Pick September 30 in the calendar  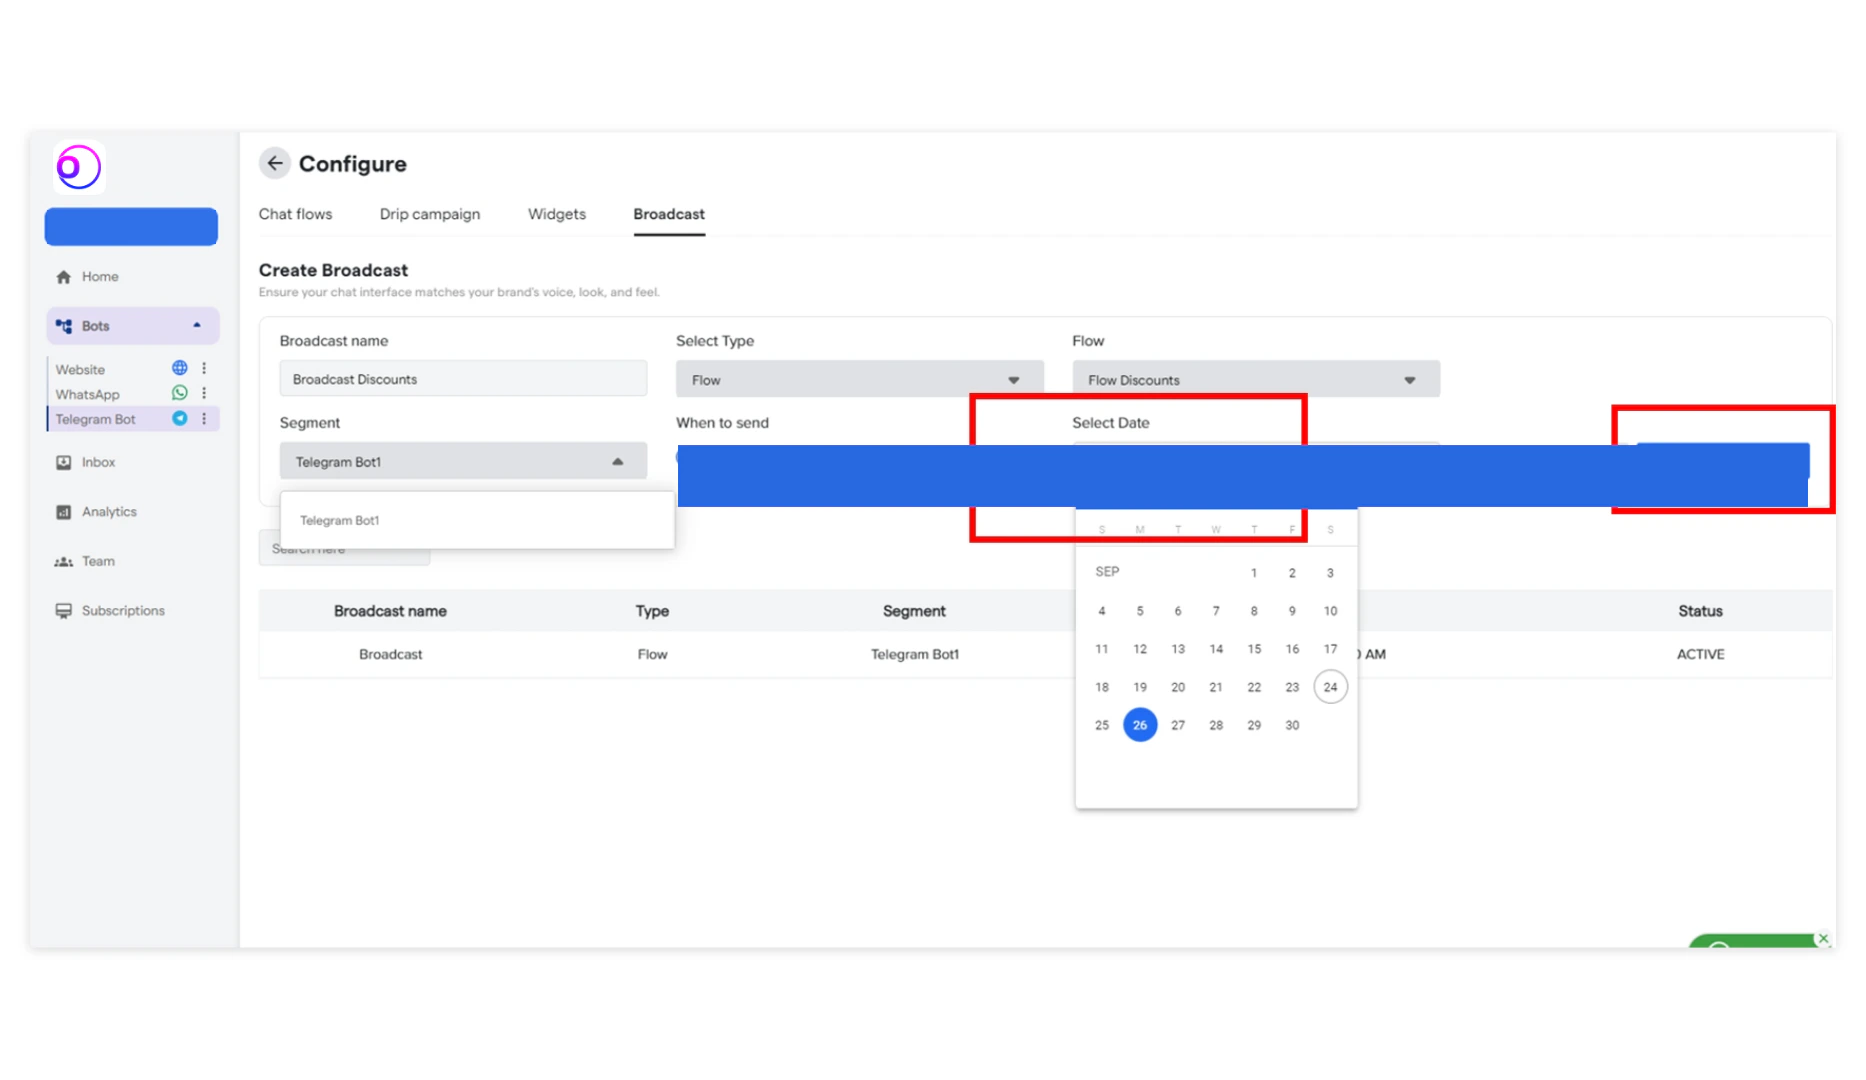[1292, 725]
